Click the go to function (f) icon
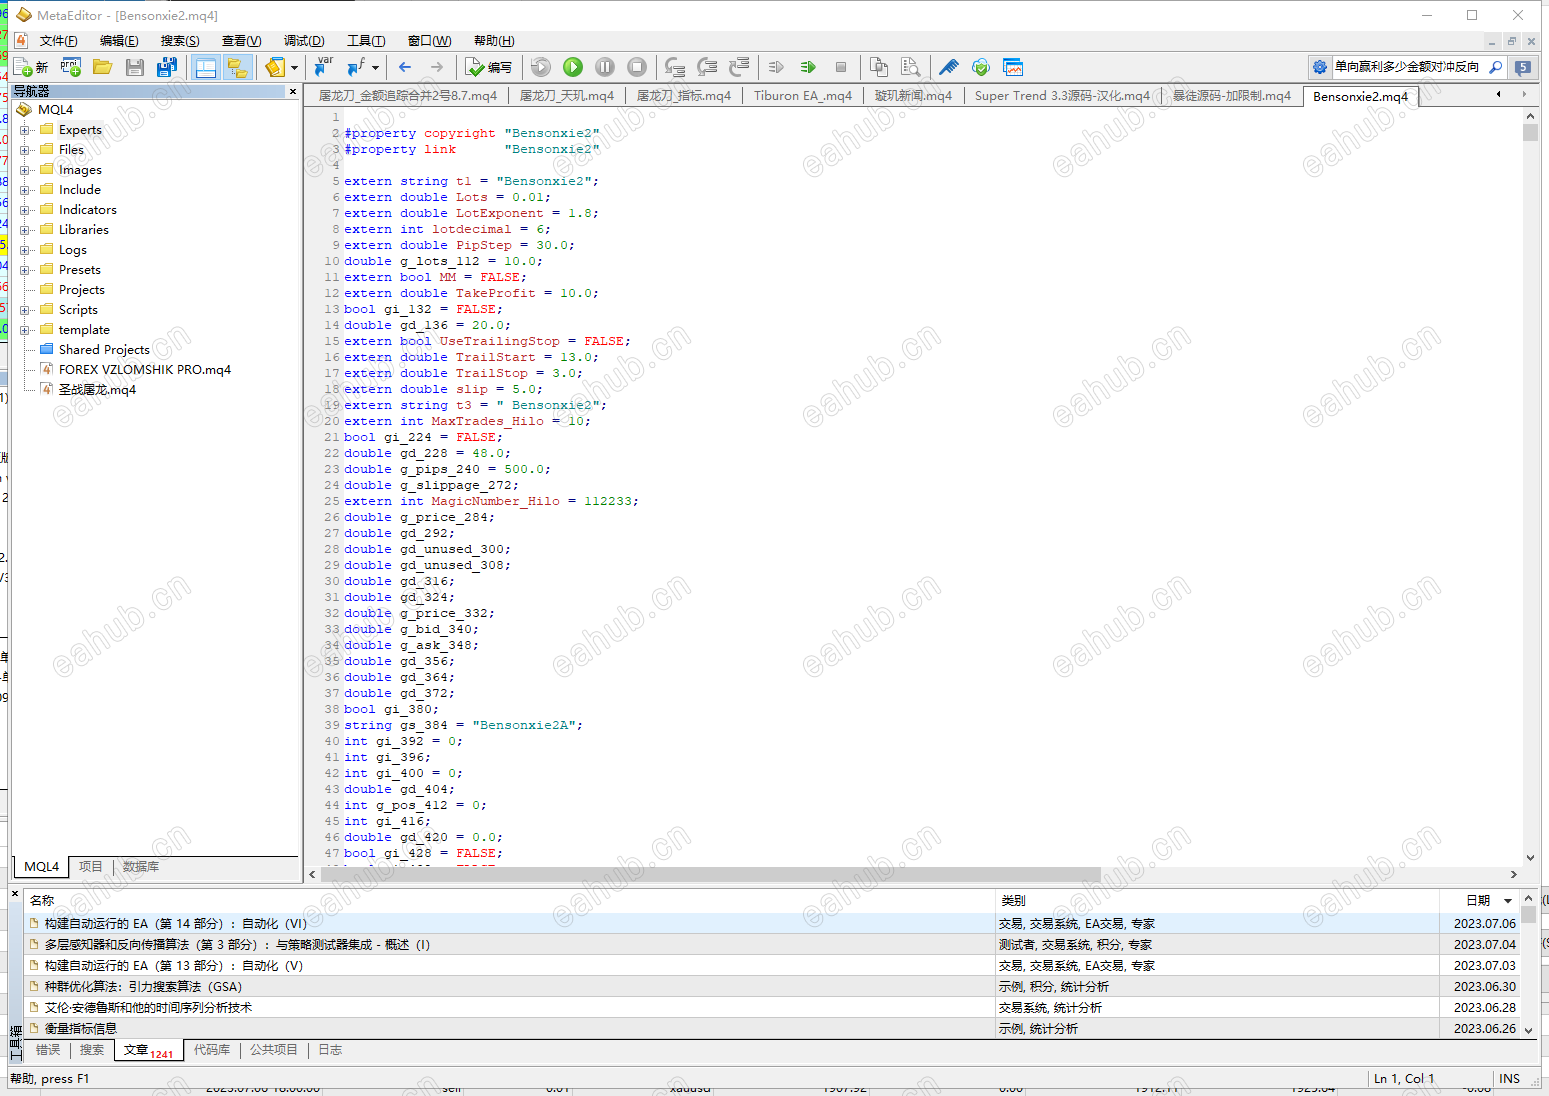This screenshot has width=1549, height=1096. (356, 67)
